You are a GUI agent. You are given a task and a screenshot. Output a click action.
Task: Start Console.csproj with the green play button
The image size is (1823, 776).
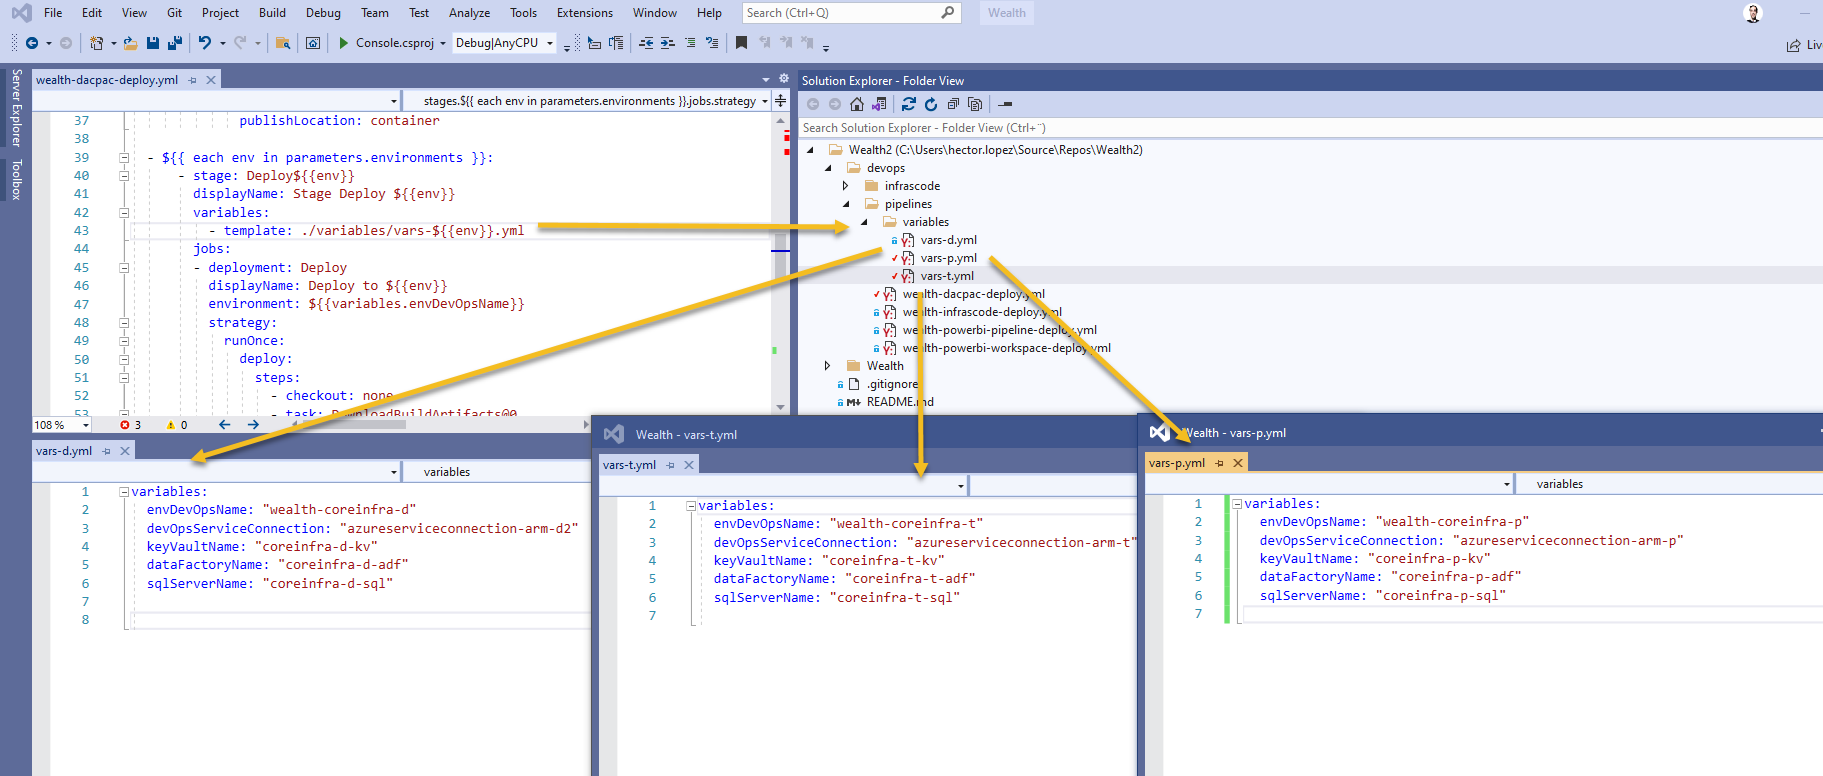[x=343, y=43]
